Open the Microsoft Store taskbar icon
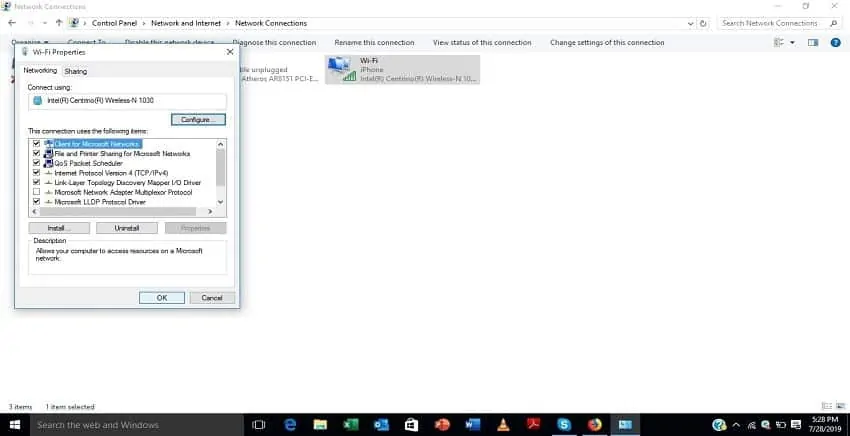850x436 pixels. (411, 425)
